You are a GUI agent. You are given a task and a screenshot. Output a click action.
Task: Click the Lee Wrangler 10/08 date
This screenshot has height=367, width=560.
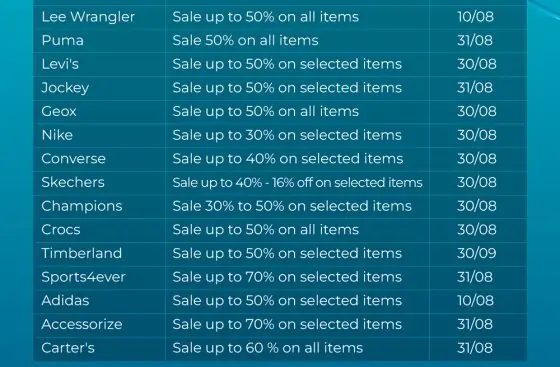[475, 17]
